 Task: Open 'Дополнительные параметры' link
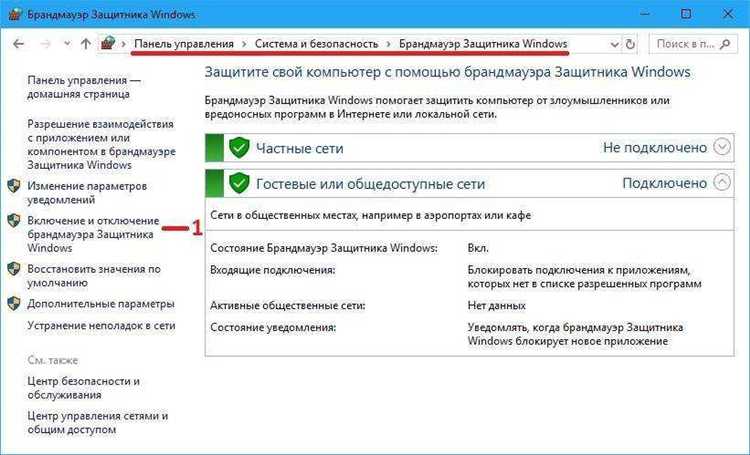tap(101, 304)
